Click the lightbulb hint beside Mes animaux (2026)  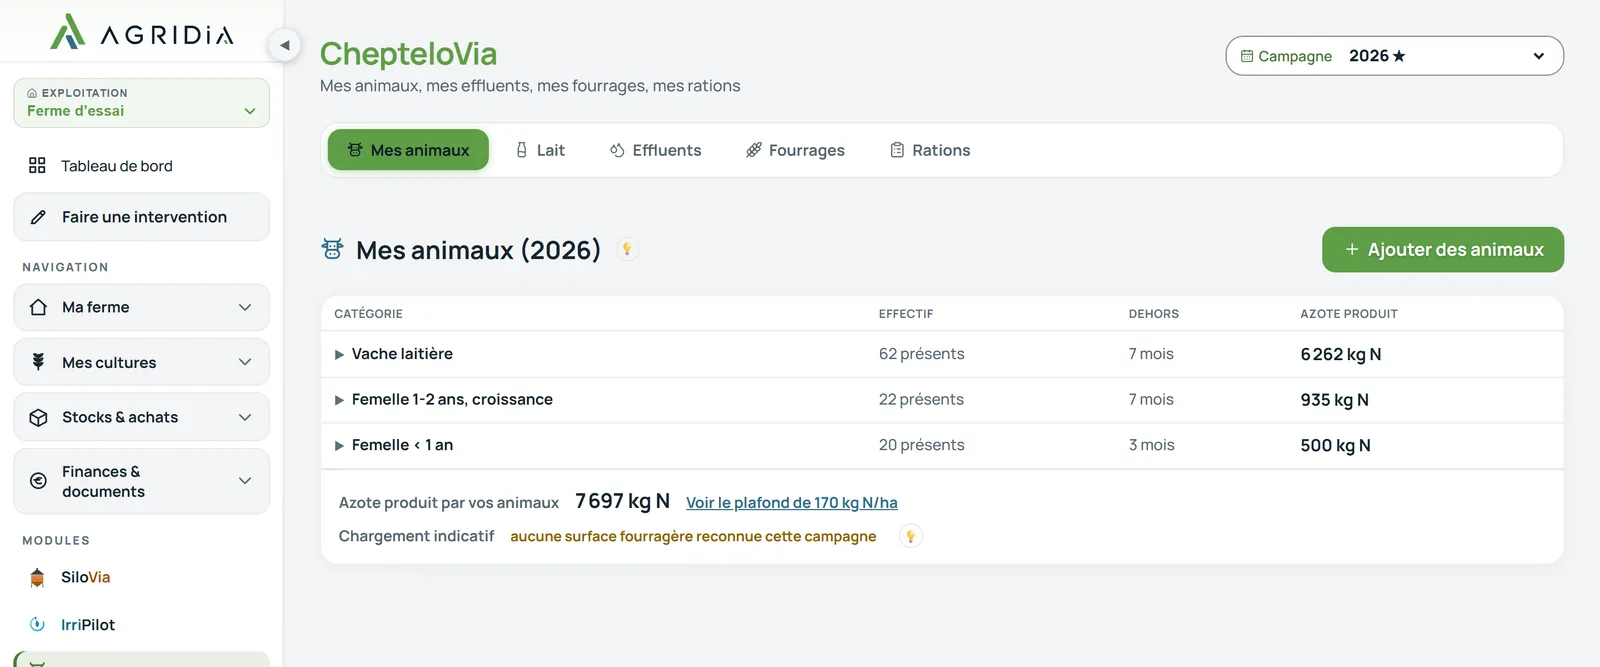(627, 249)
